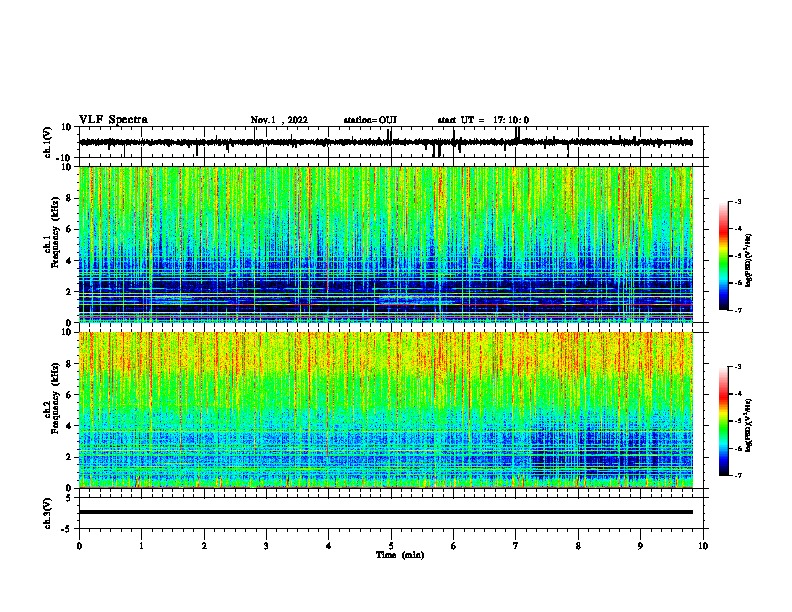Click the "-3" tick on the ch.2 color bar
Image resolution: width=792 pixels, height=612 pixels.
737,367
